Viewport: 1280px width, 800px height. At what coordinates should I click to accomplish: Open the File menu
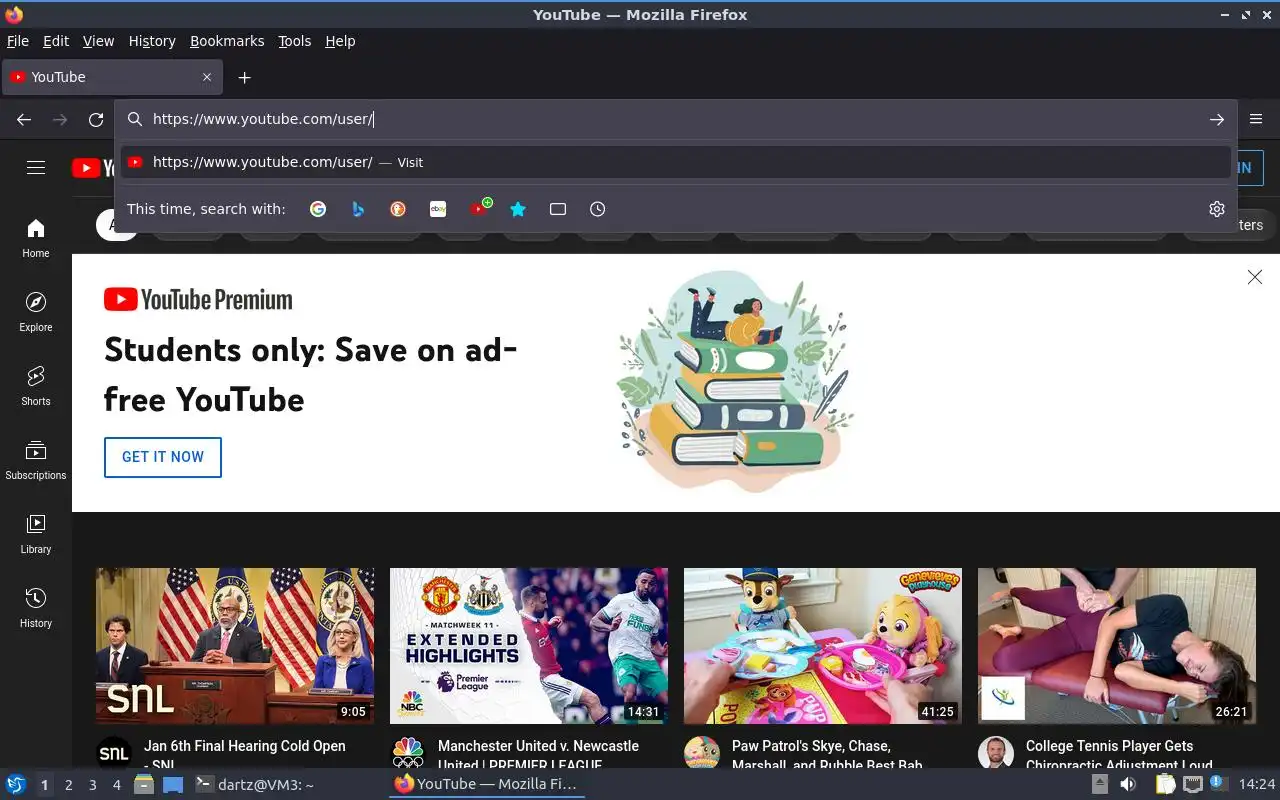17,41
